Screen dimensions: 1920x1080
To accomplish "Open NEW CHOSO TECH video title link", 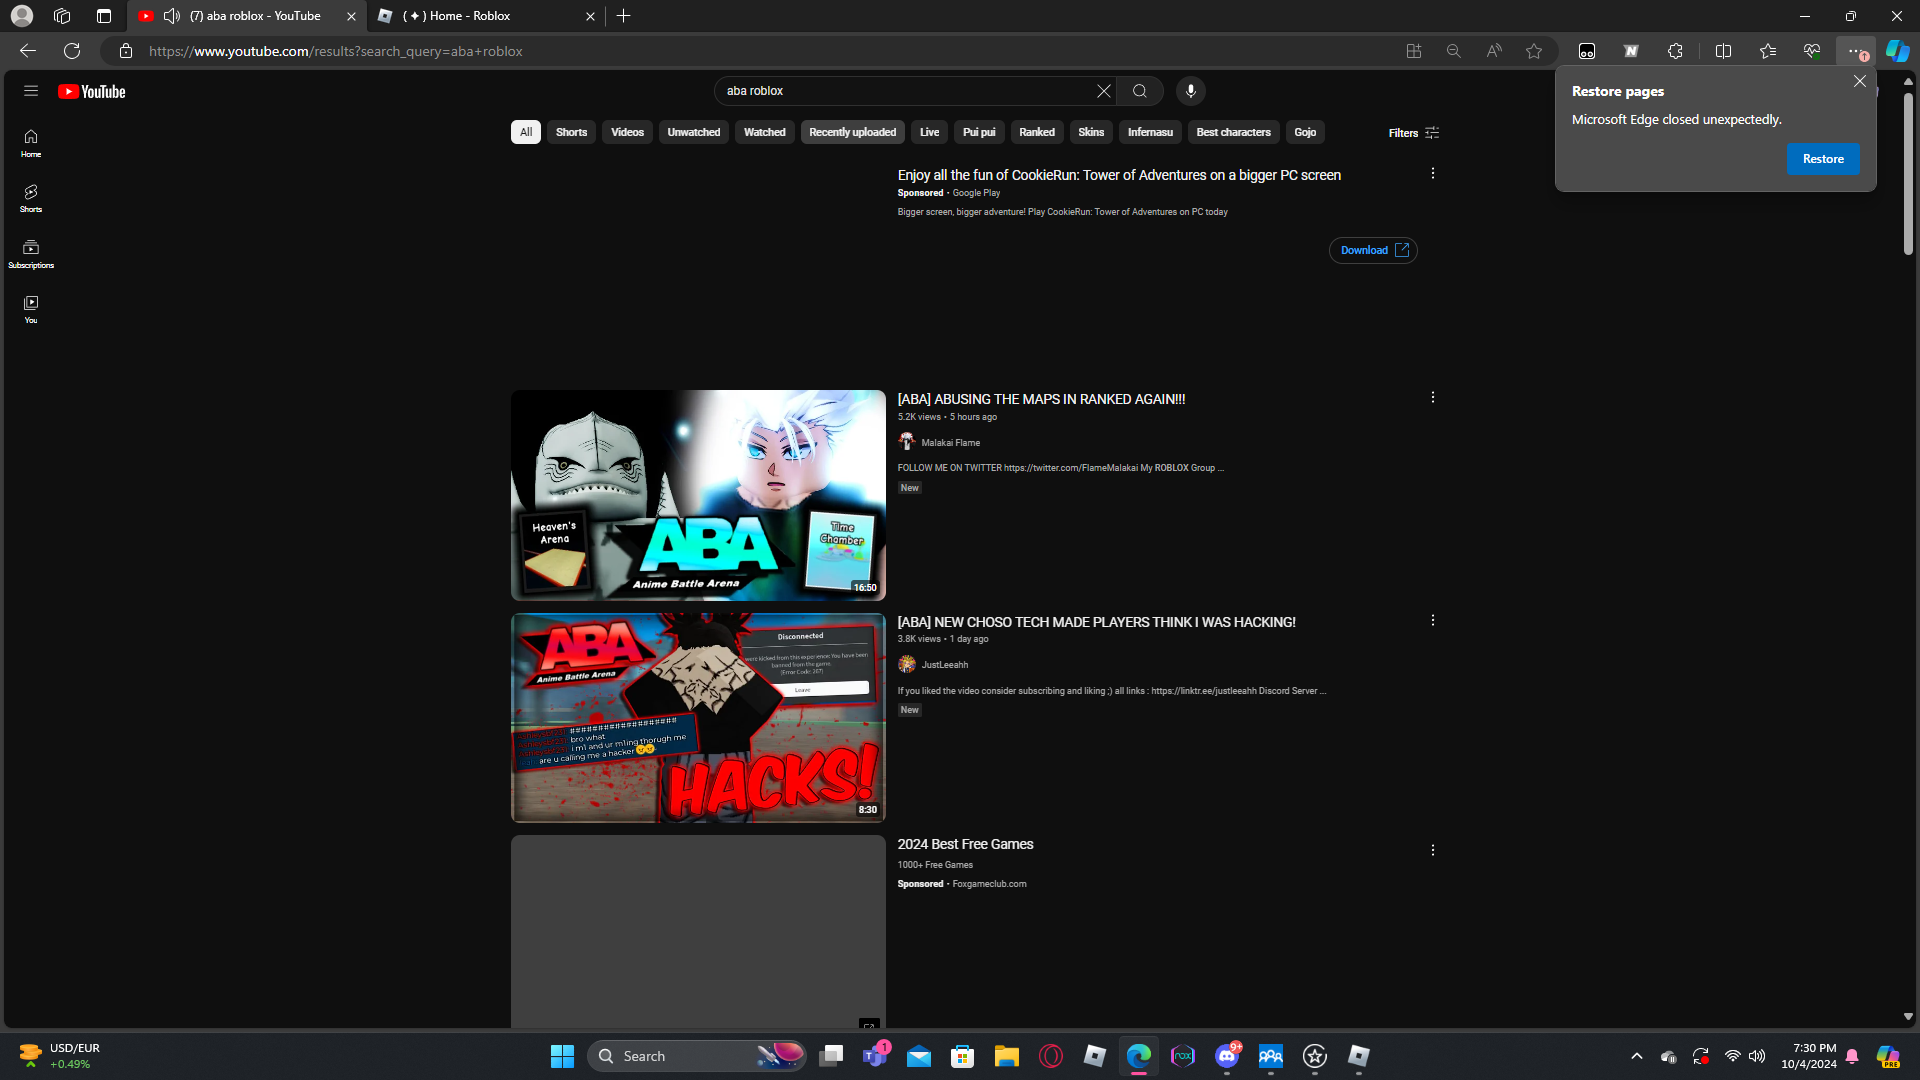I will point(1097,622).
